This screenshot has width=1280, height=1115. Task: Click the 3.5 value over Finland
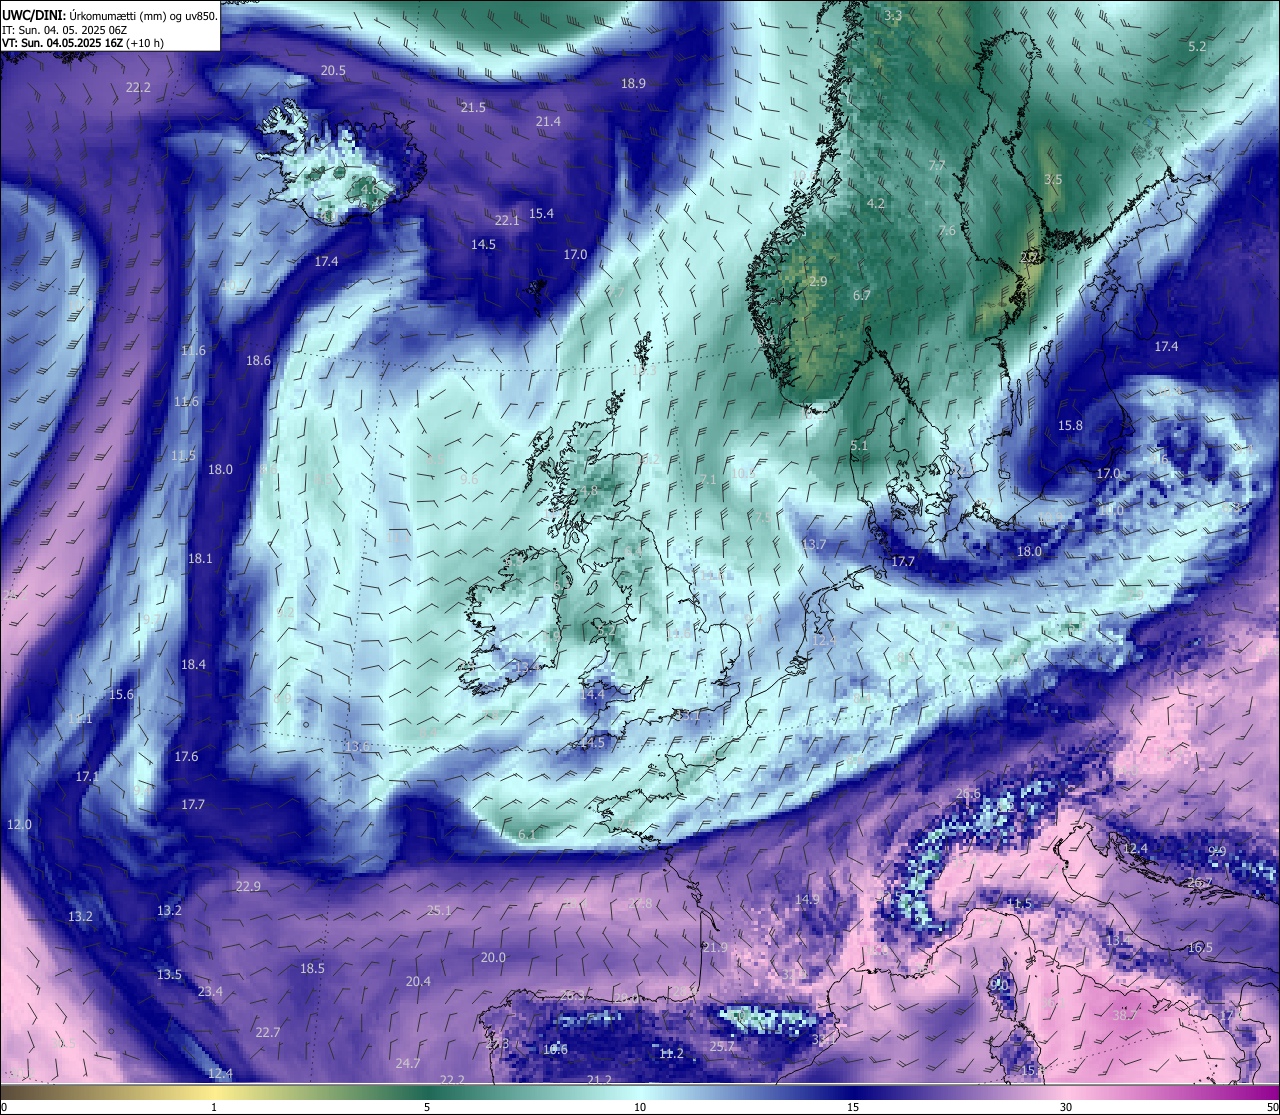pyautogui.click(x=1053, y=179)
